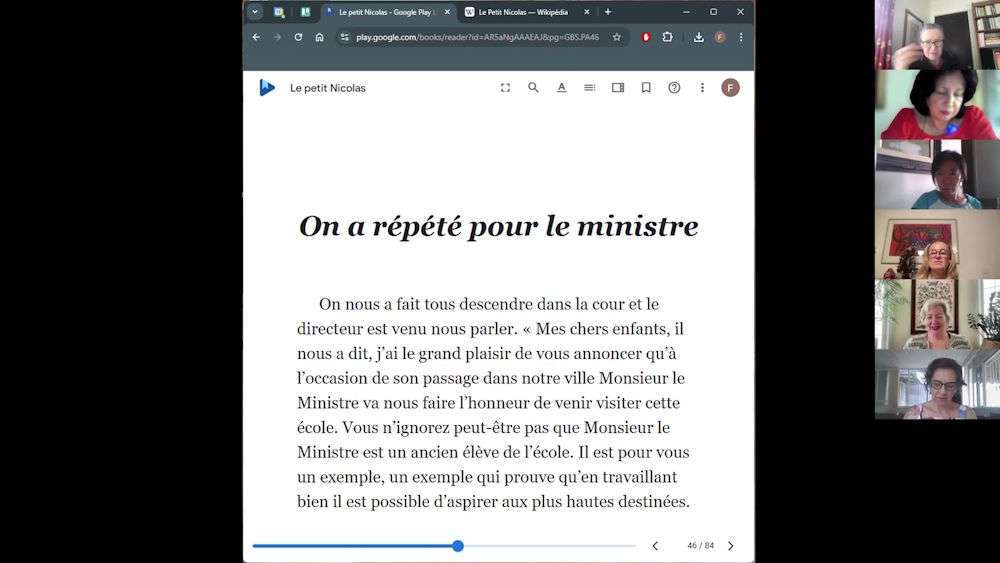Open red extension icon in toolbar
The width and height of the screenshot is (1000, 563).
pyautogui.click(x=646, y=37)
